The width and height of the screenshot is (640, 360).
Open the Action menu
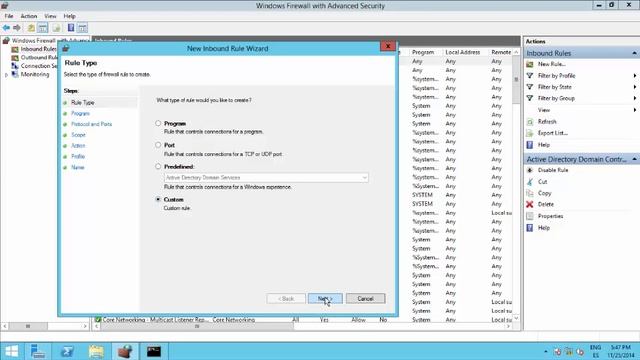coord(29,16)
